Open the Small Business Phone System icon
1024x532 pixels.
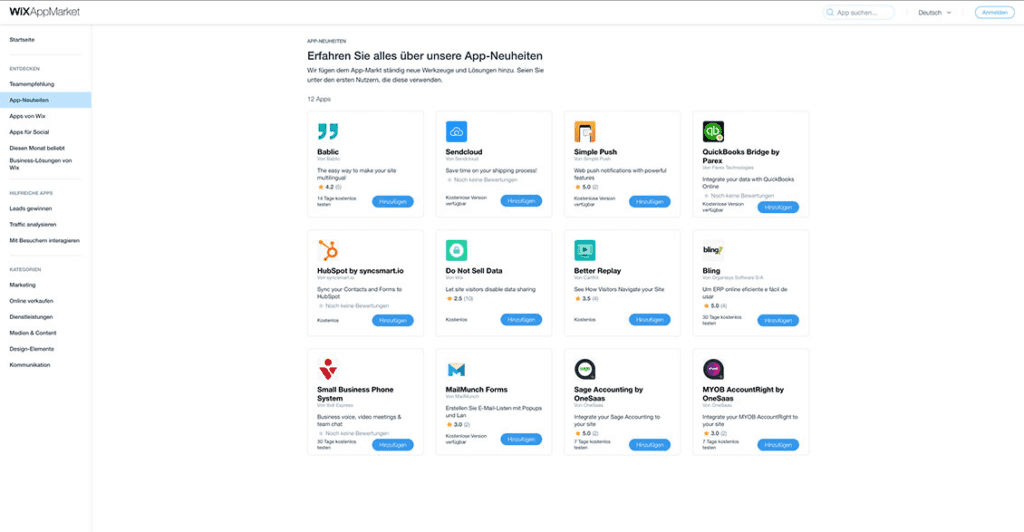tap(328, 369)
